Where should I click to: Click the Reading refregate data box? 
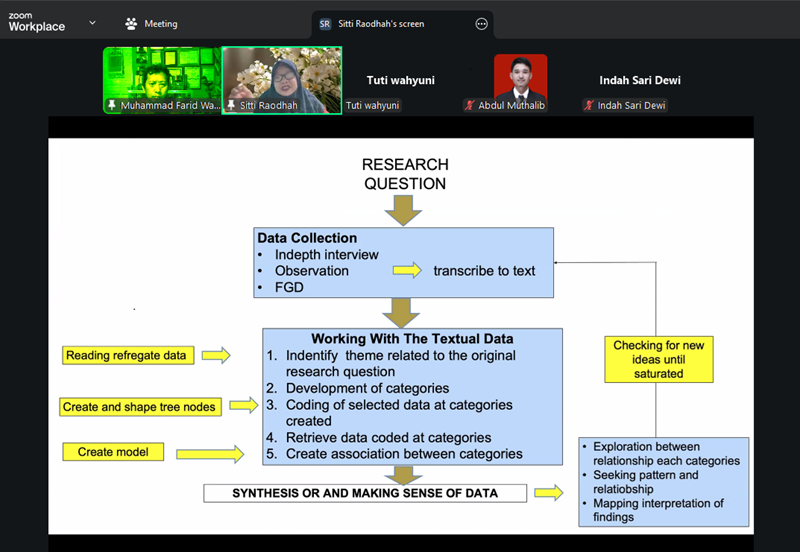click(128, 355)
